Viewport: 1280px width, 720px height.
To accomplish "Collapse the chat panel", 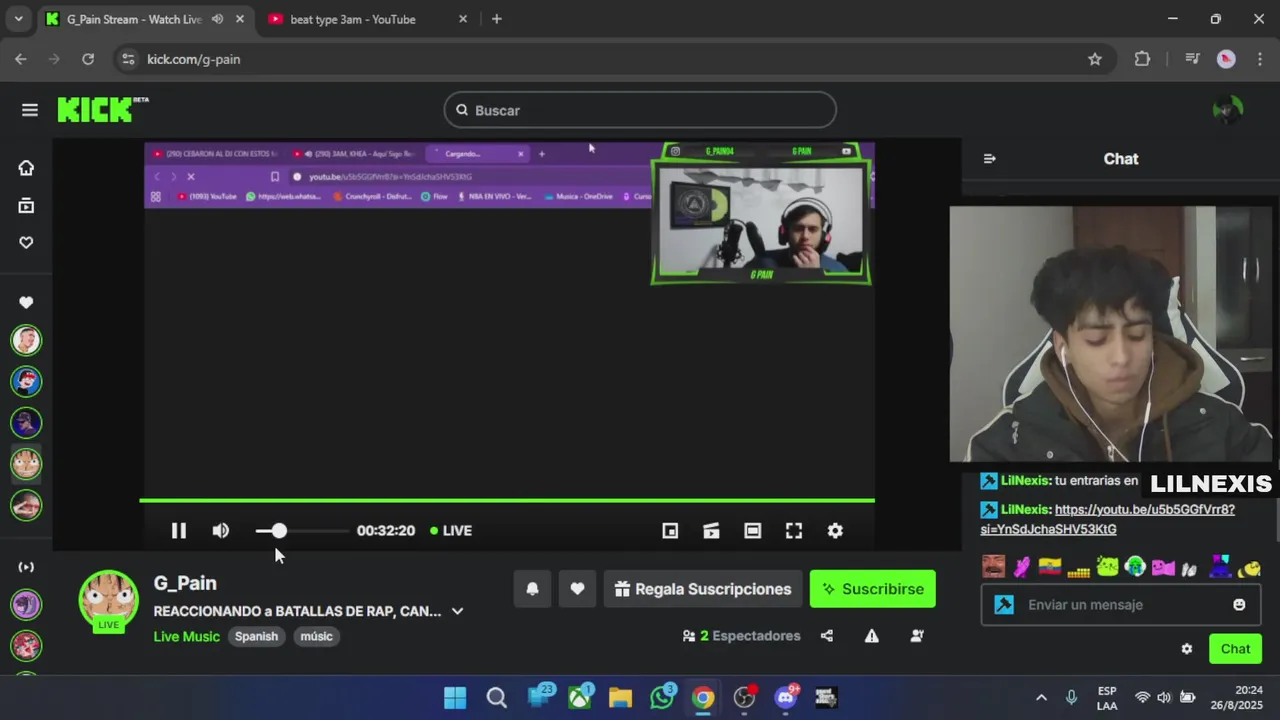I will 989,159.
